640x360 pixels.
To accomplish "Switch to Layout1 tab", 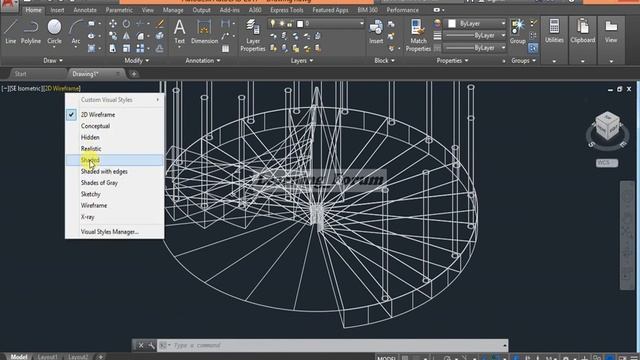I will click(x=48, y=357).
